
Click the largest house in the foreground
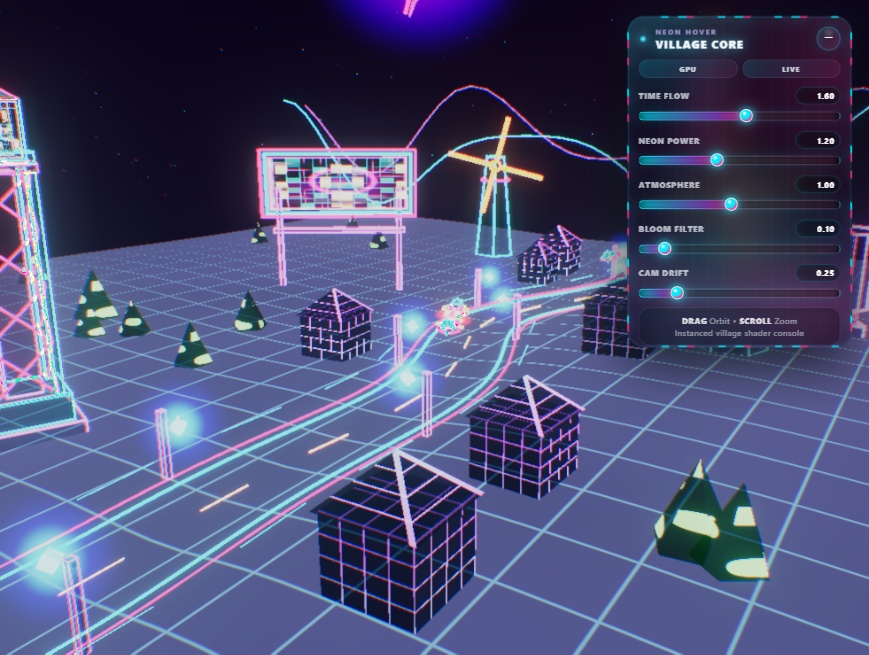(x=397, y=540)
